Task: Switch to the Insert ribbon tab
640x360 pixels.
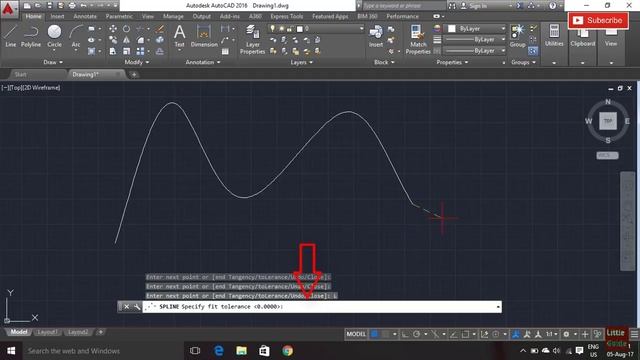Action: pyautogui.click(x=57, y=16)
